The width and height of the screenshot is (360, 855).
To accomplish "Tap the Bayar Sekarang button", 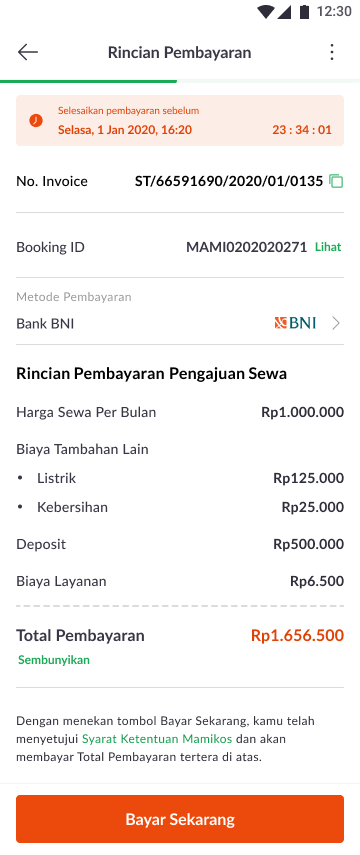I will 180,819.
